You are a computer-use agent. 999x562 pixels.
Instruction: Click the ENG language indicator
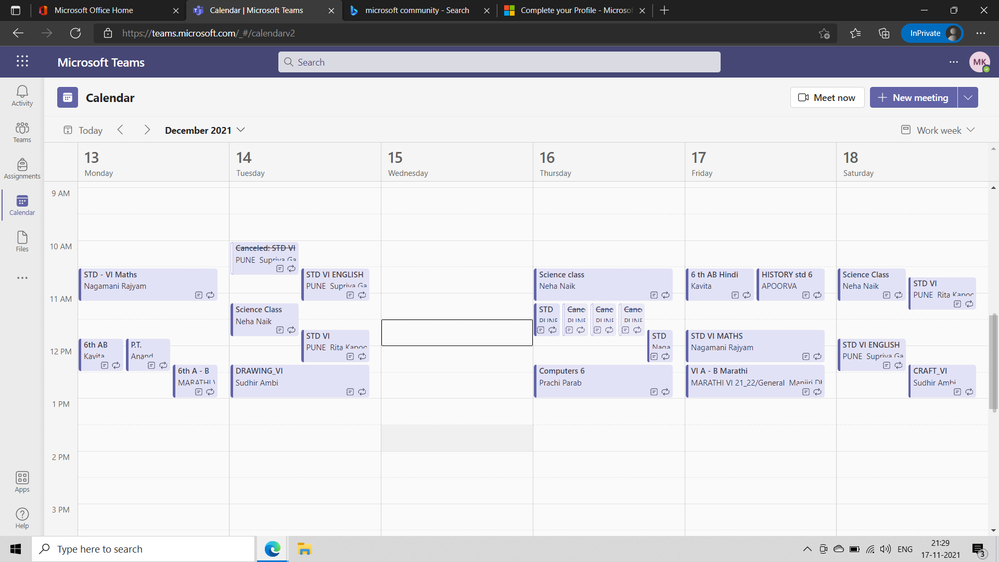[x=905, y=549]
